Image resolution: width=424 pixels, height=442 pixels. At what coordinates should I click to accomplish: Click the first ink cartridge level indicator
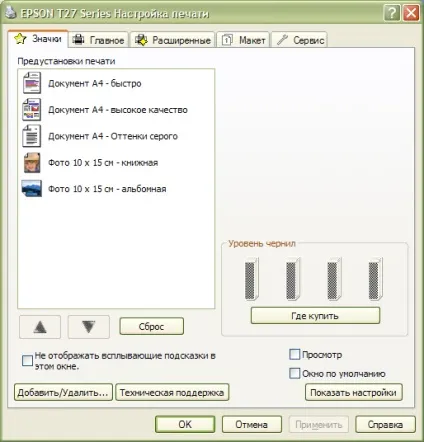(x=251, y=279)
